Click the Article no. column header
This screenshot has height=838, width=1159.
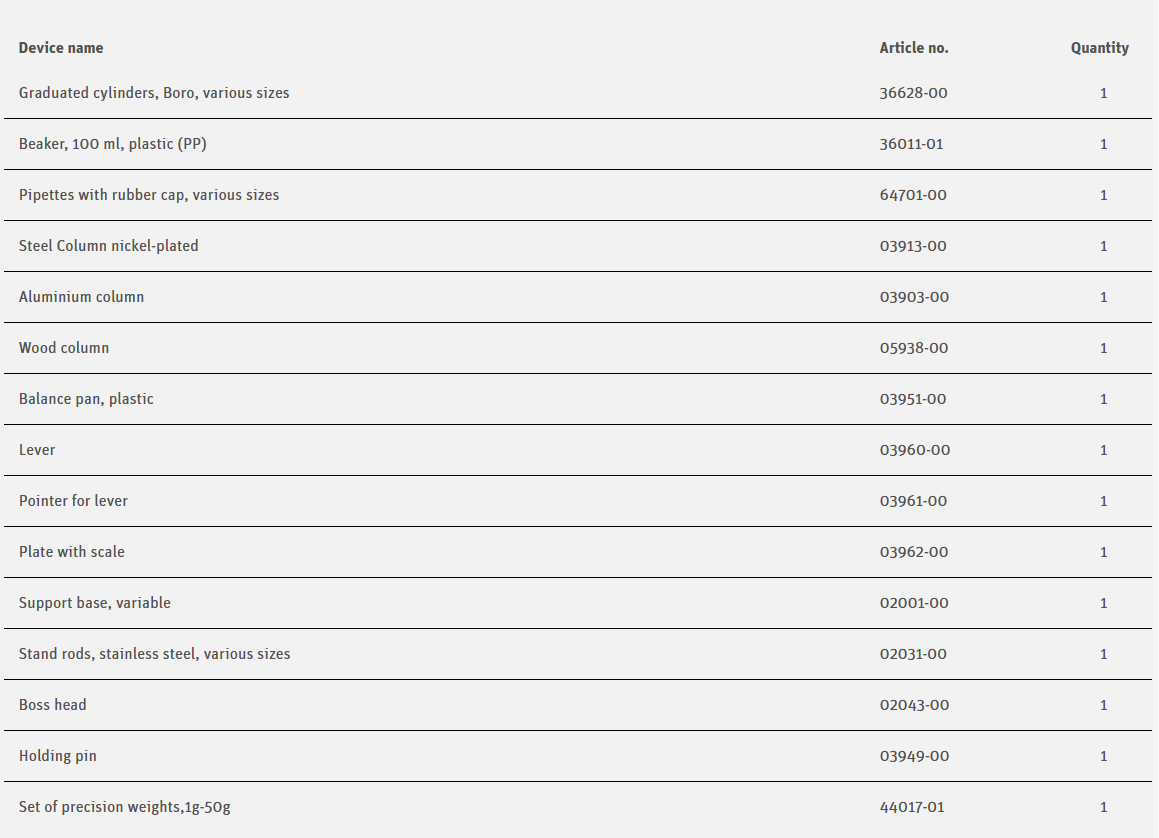913,48
